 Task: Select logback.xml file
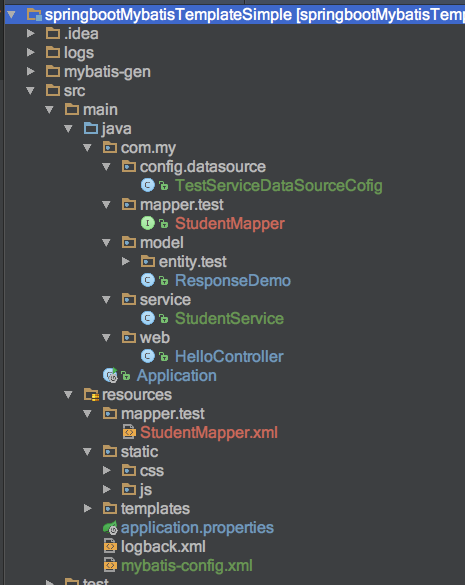click(163, 547)
